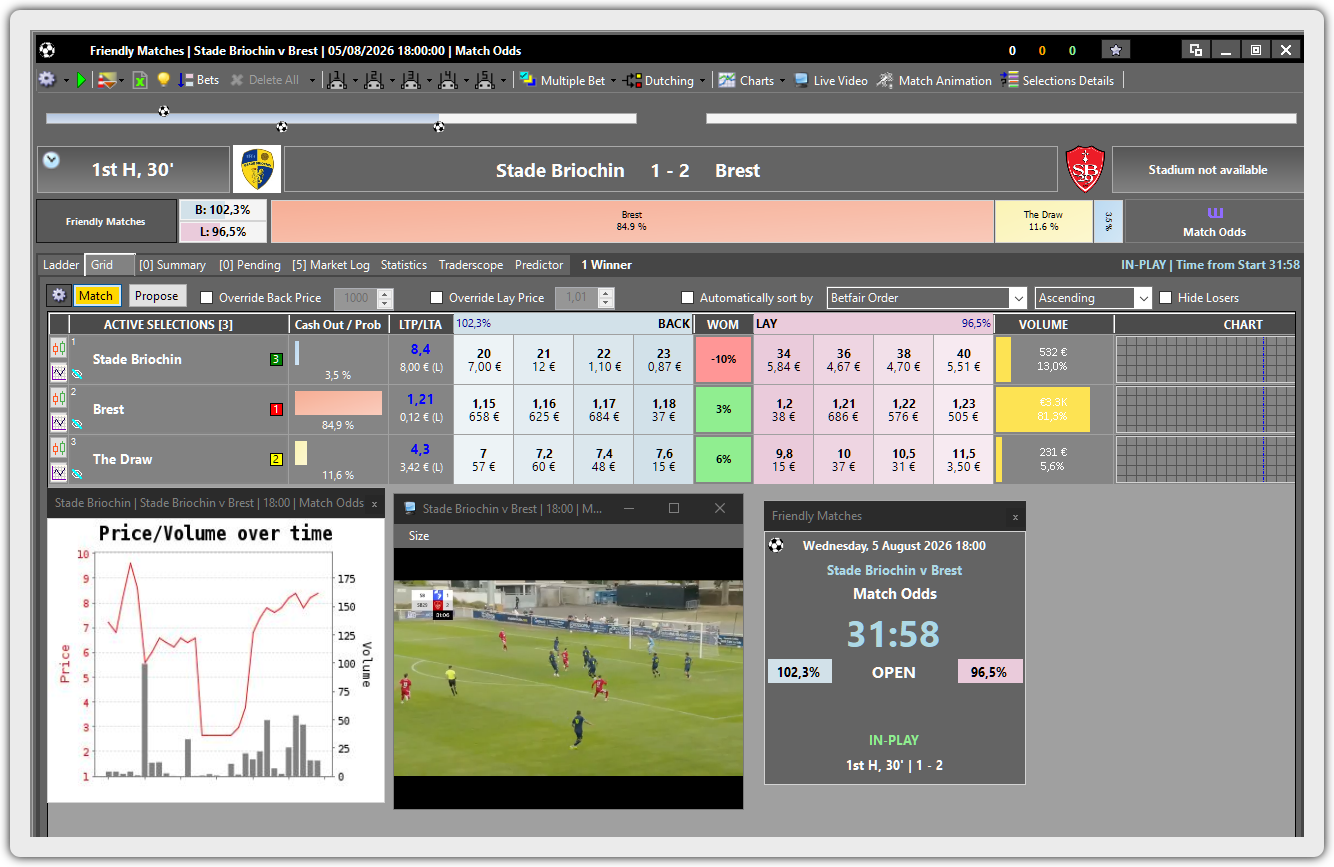Expand dropdown arrow after settings gear icon

coord(66,80)
